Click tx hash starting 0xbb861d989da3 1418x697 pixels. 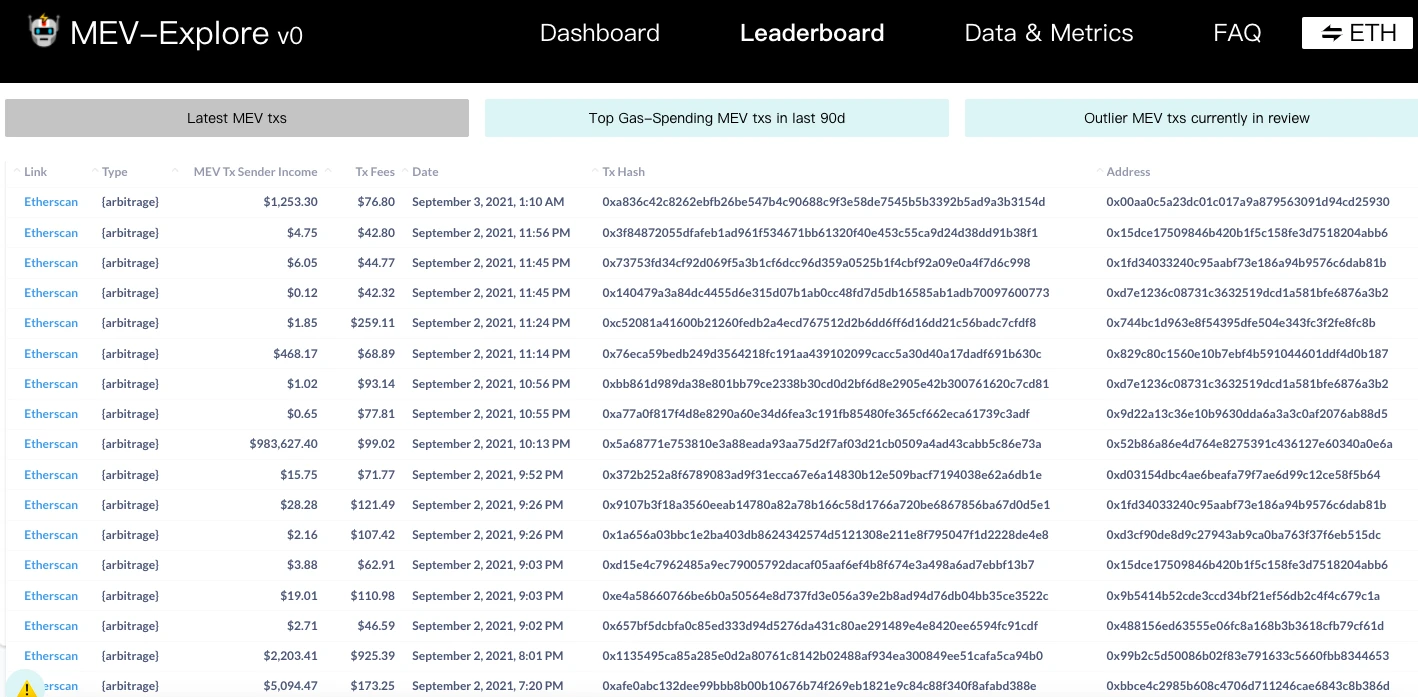(826, 384)
